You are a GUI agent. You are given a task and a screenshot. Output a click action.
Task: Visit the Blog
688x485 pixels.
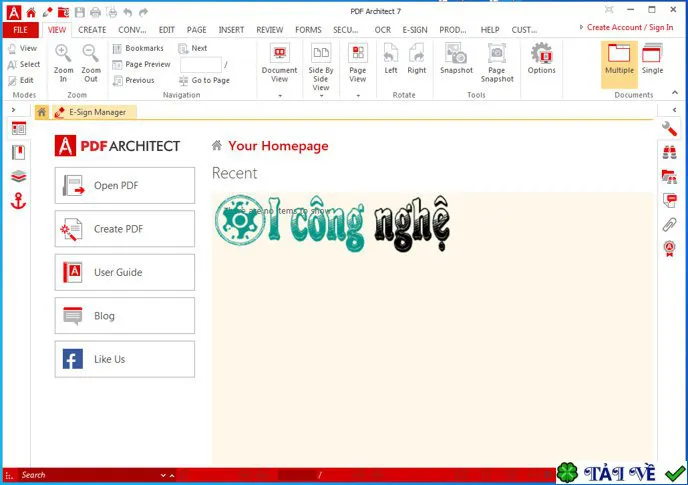pyautogui.click(x=125, y=316)
